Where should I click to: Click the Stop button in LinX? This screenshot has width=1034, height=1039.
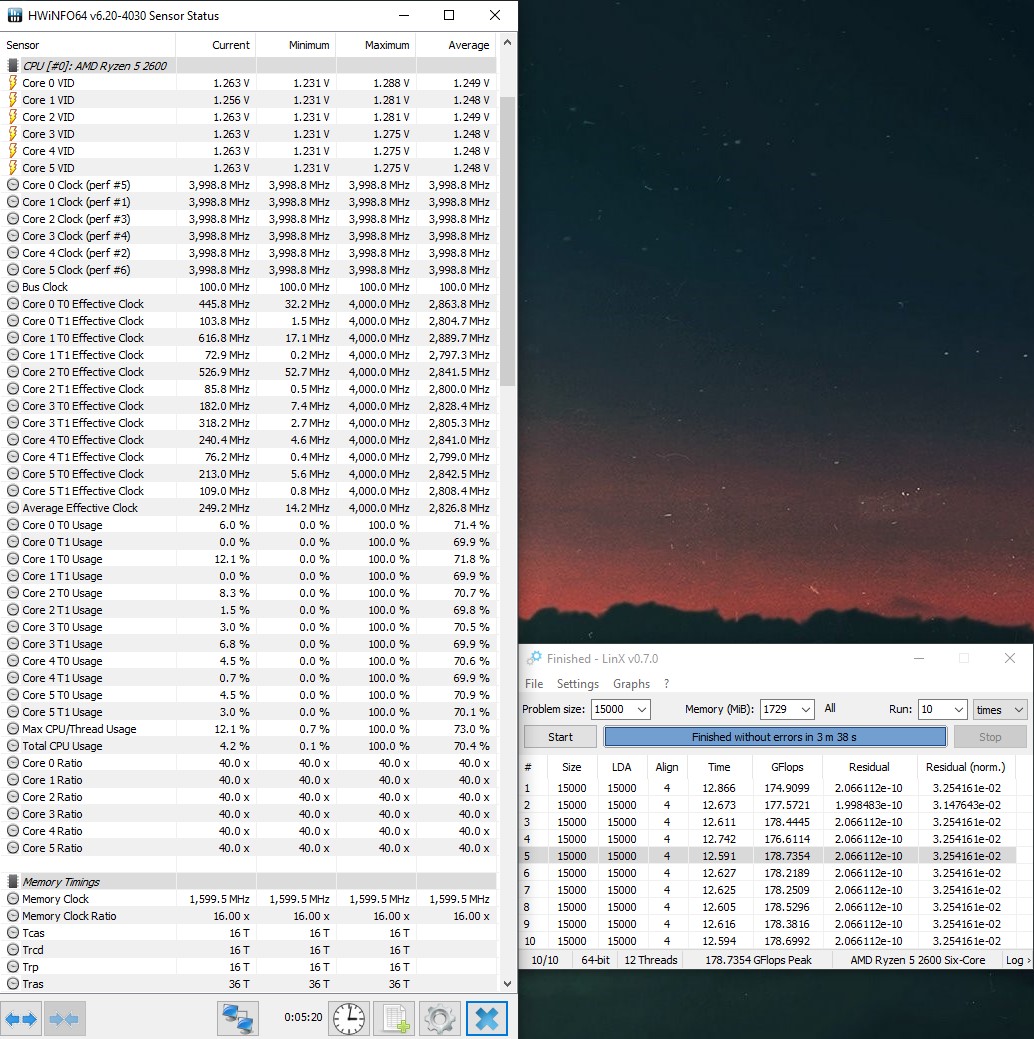pos(990,737)
